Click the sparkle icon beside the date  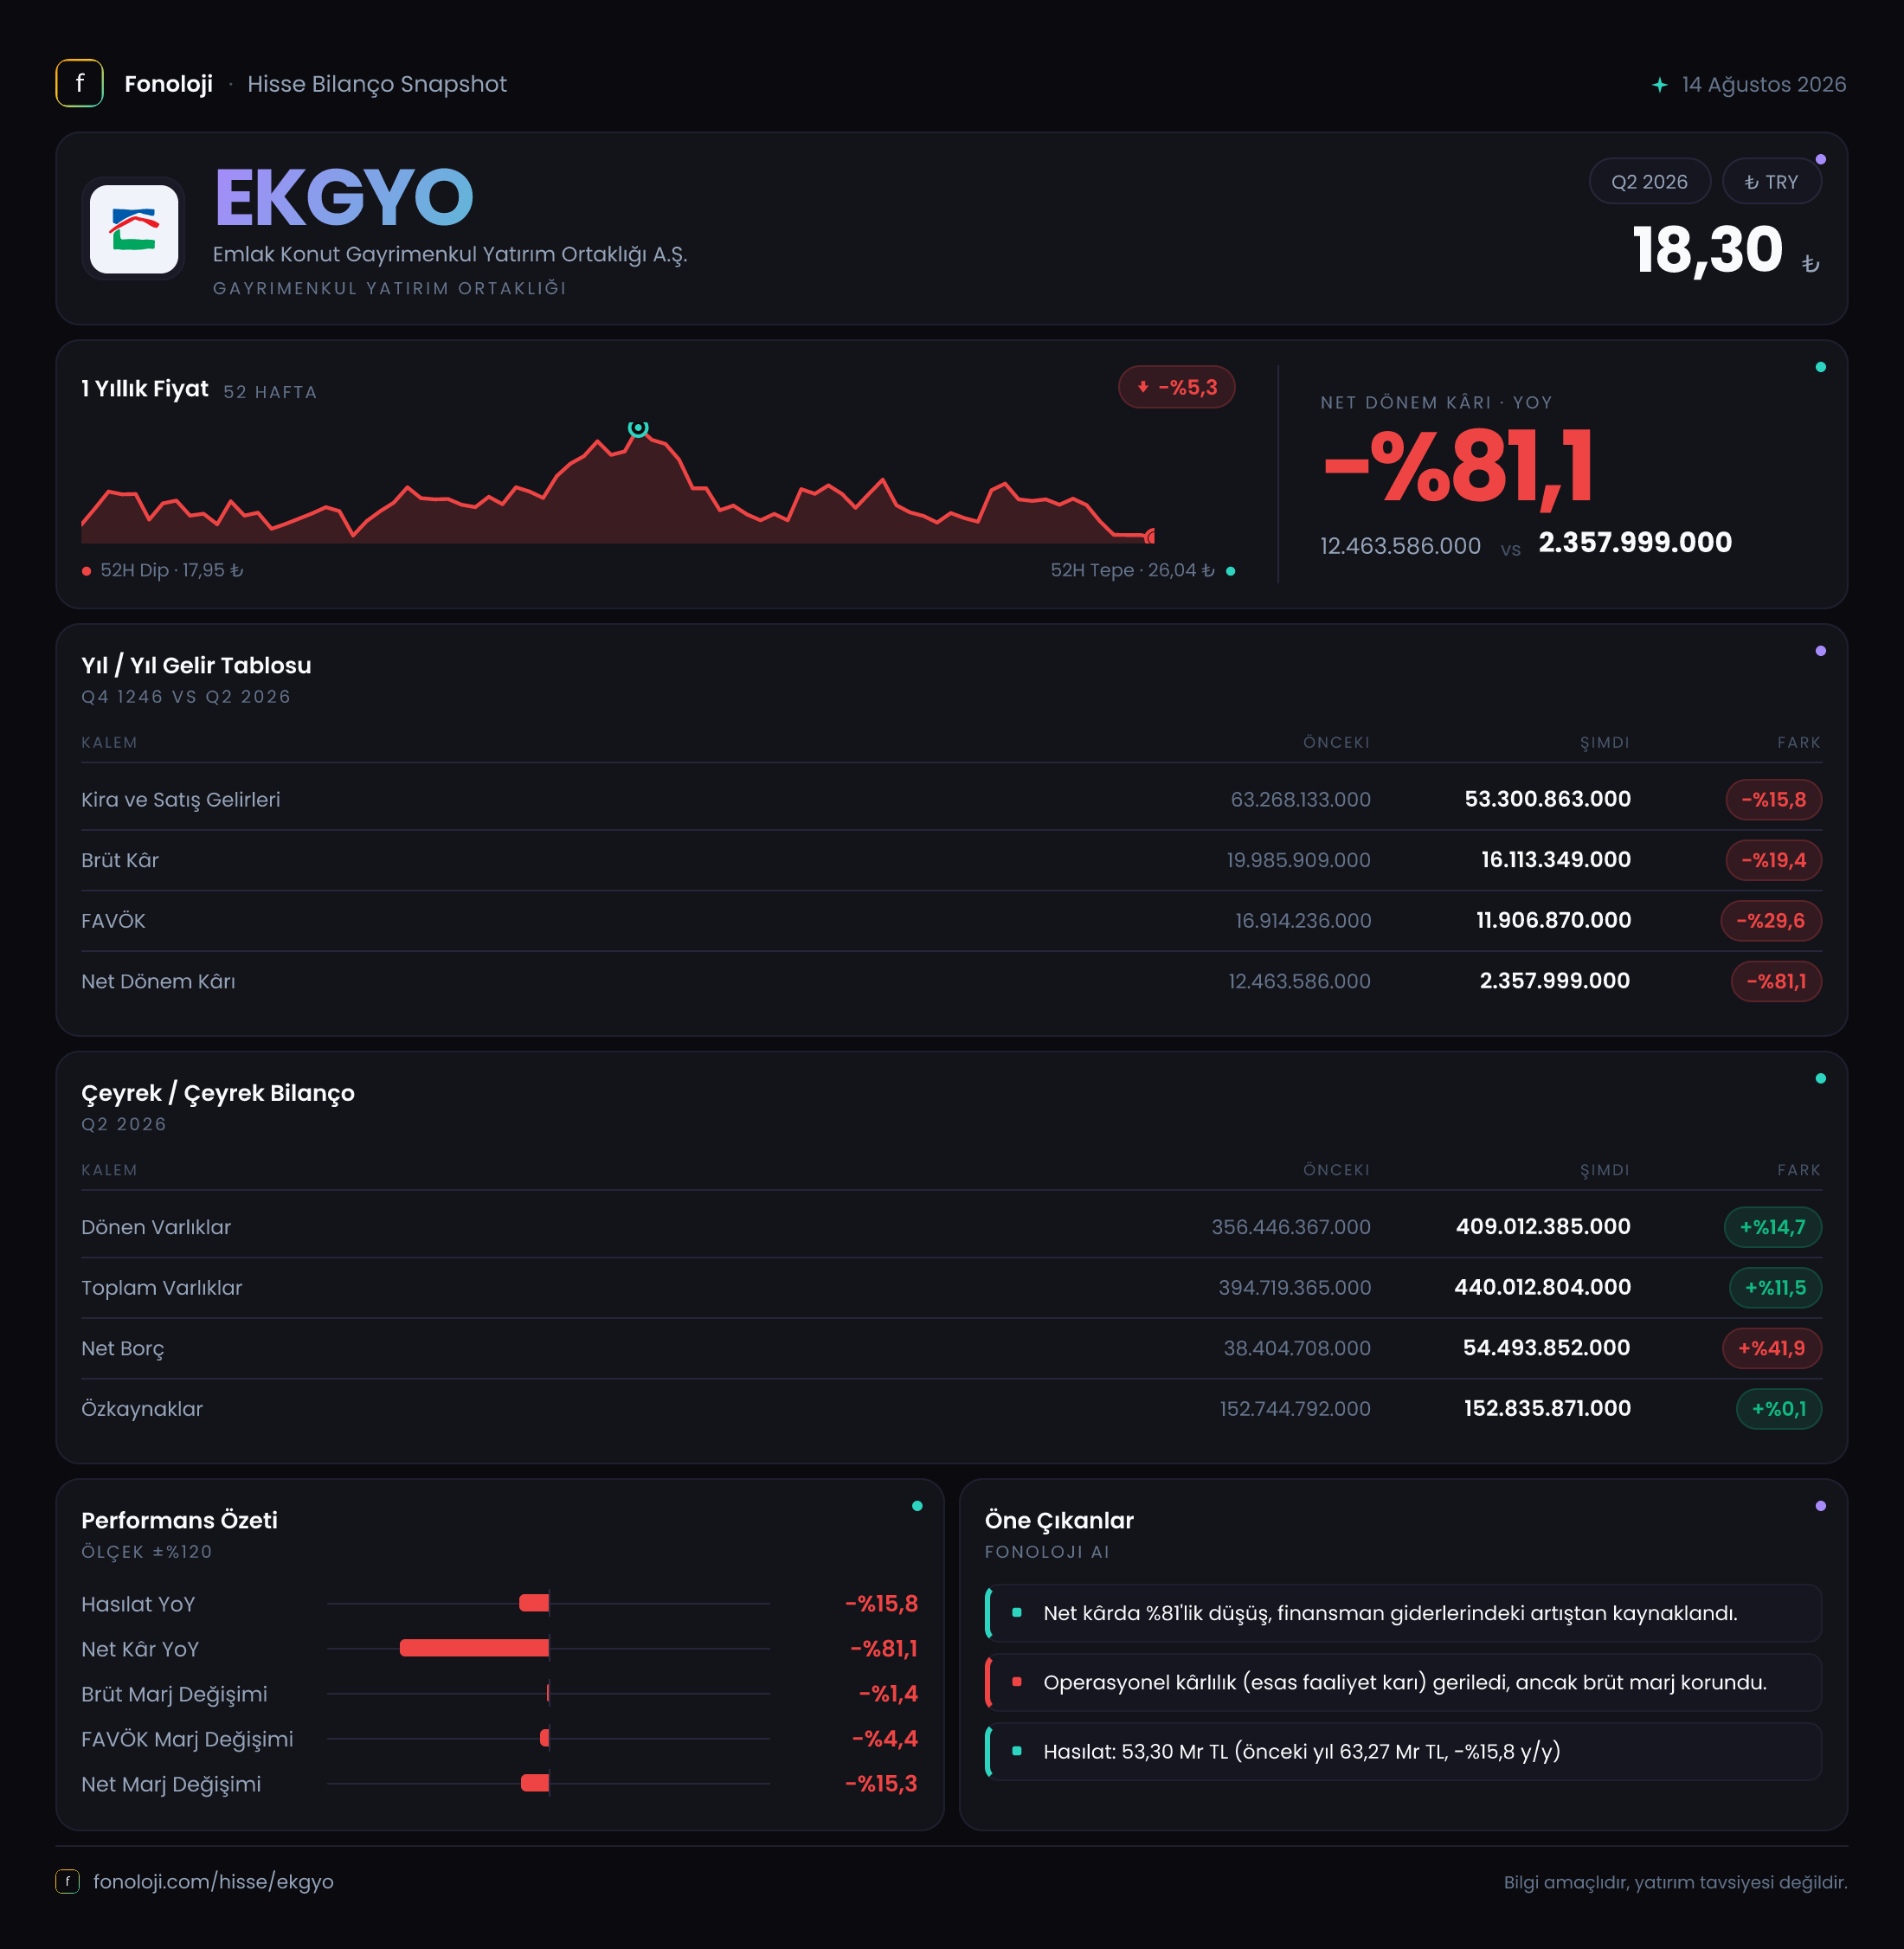(x=1660, y=85)
